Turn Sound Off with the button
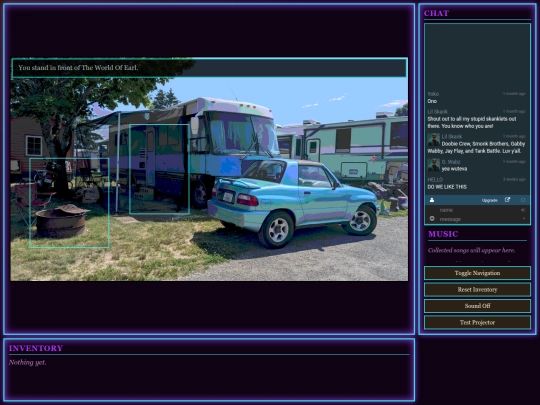 click(477, 306)
